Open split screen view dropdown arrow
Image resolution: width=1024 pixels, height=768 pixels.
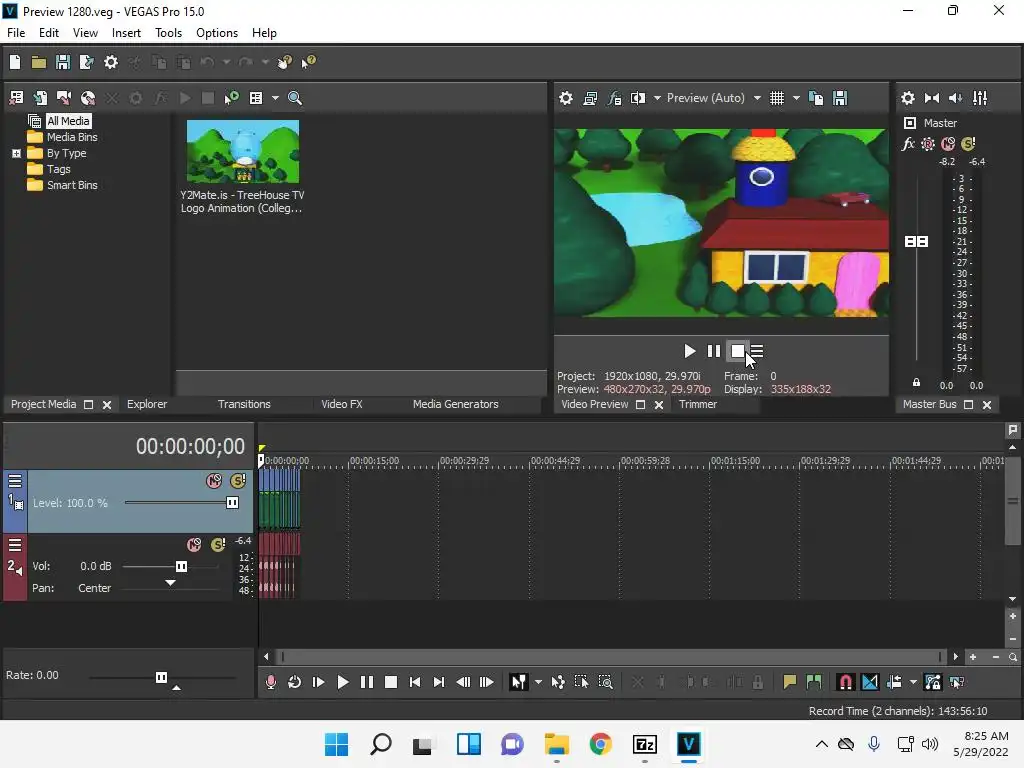tap(657, 98)
